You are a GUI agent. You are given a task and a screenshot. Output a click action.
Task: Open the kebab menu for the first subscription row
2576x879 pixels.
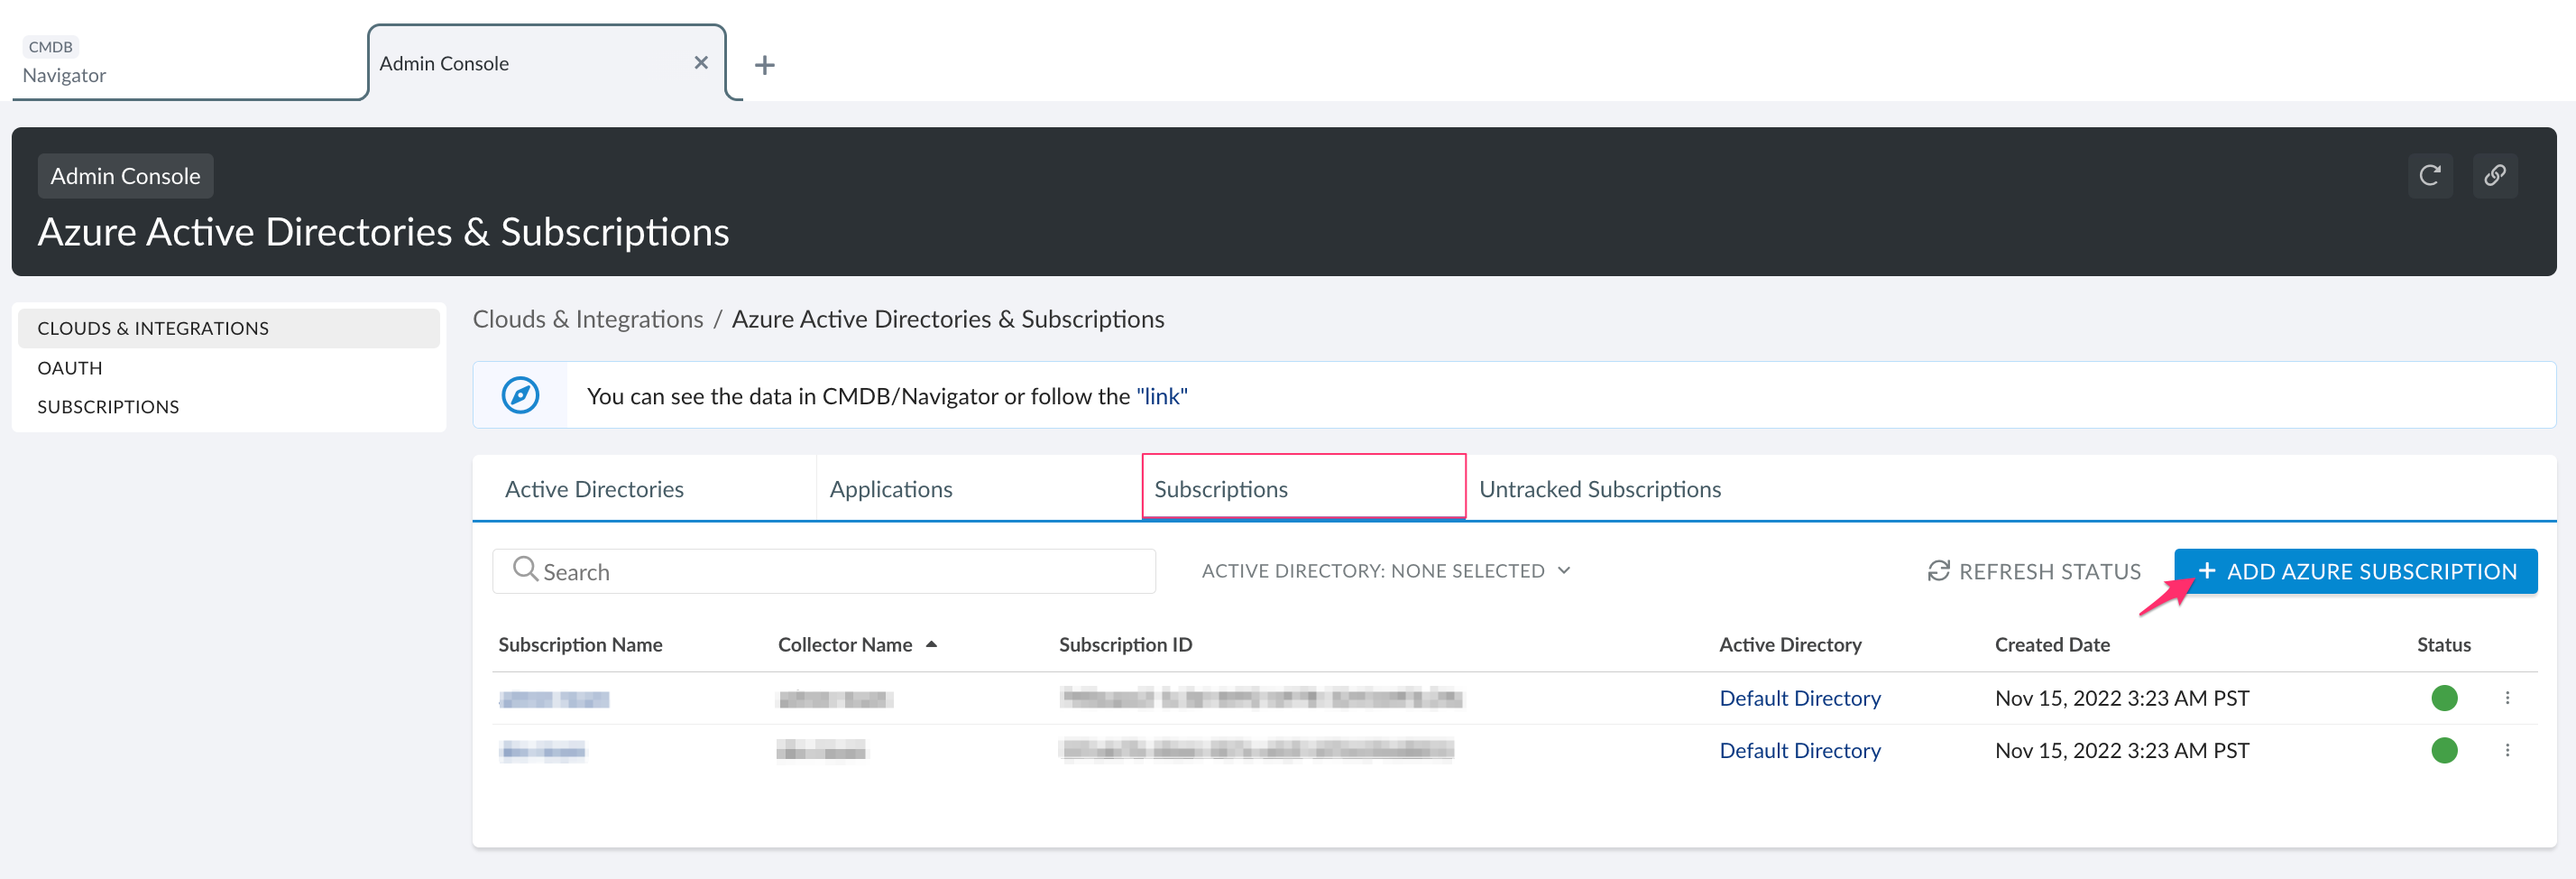(2510, 698)
